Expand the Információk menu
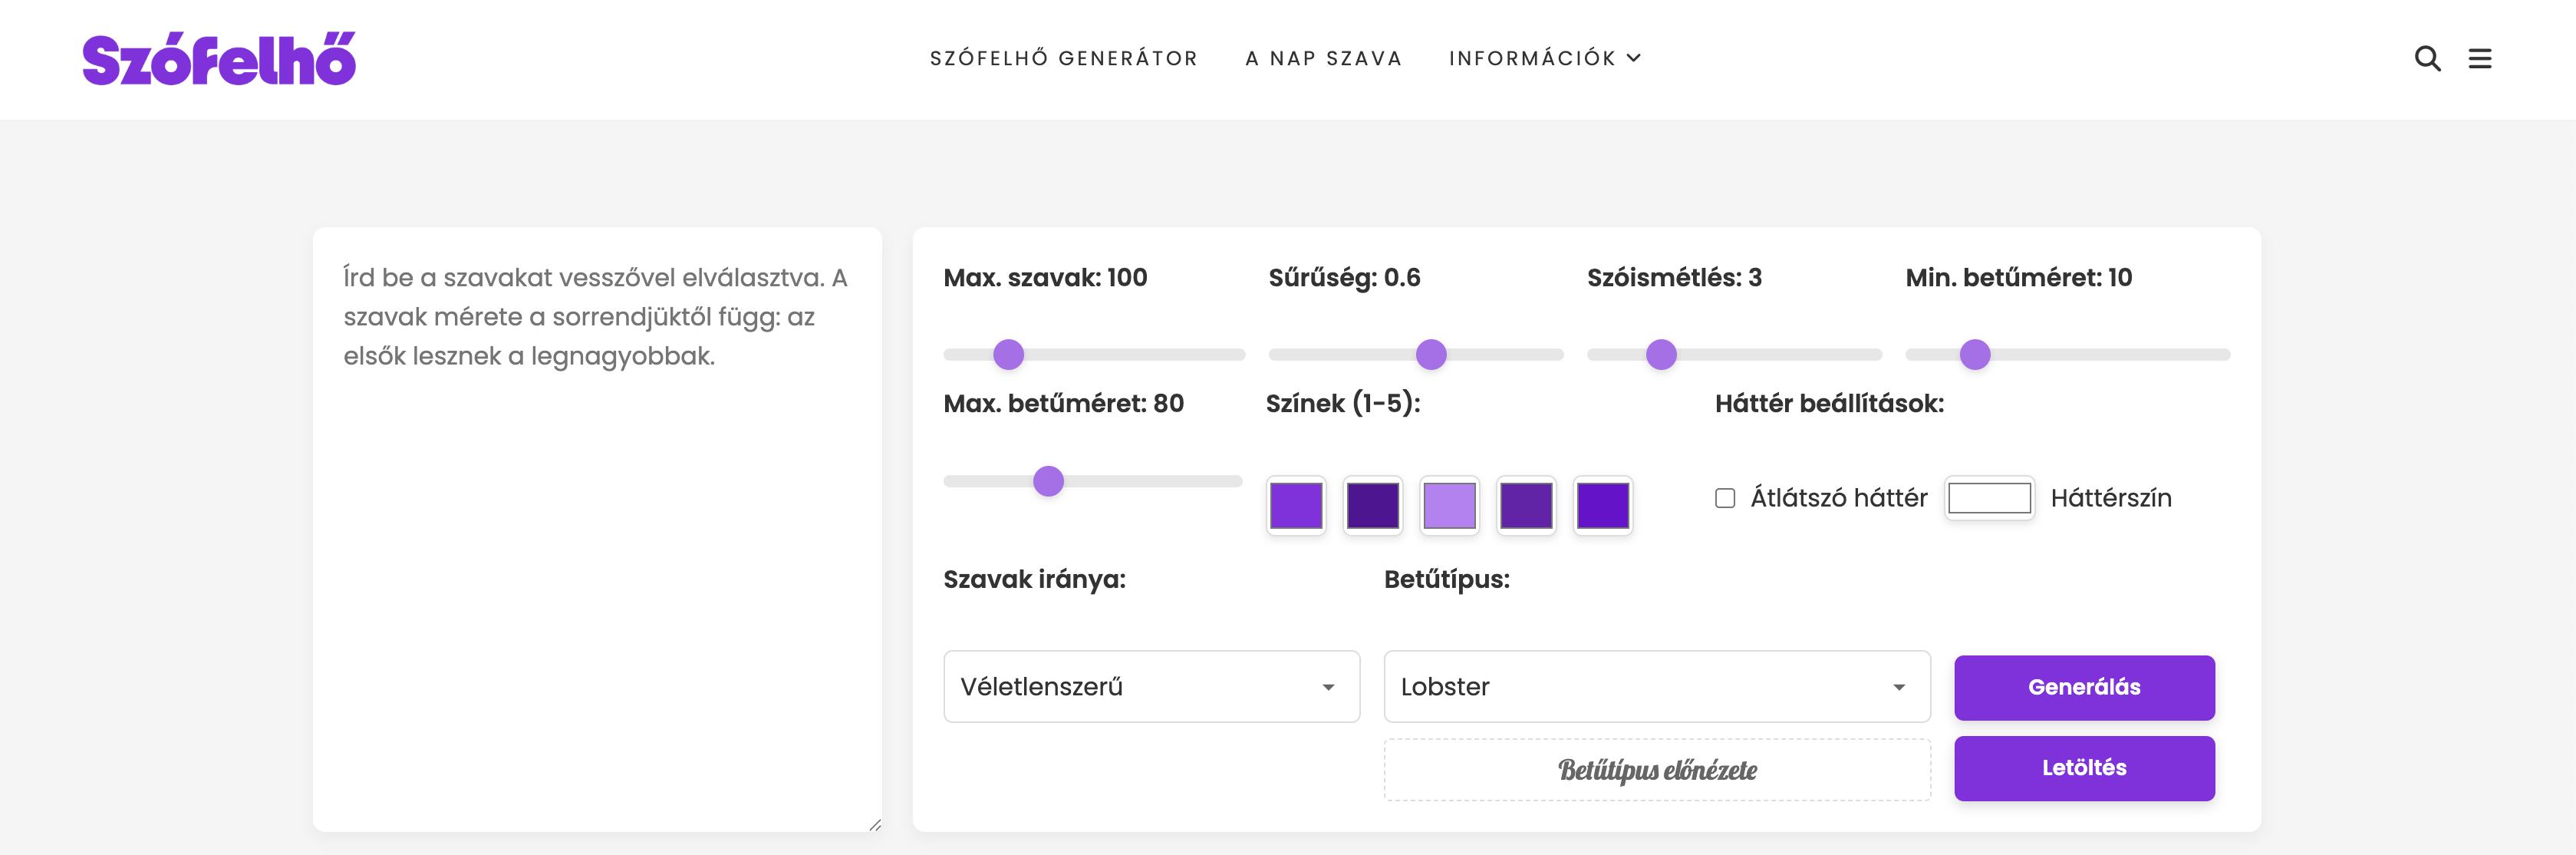 [1544, 59]
